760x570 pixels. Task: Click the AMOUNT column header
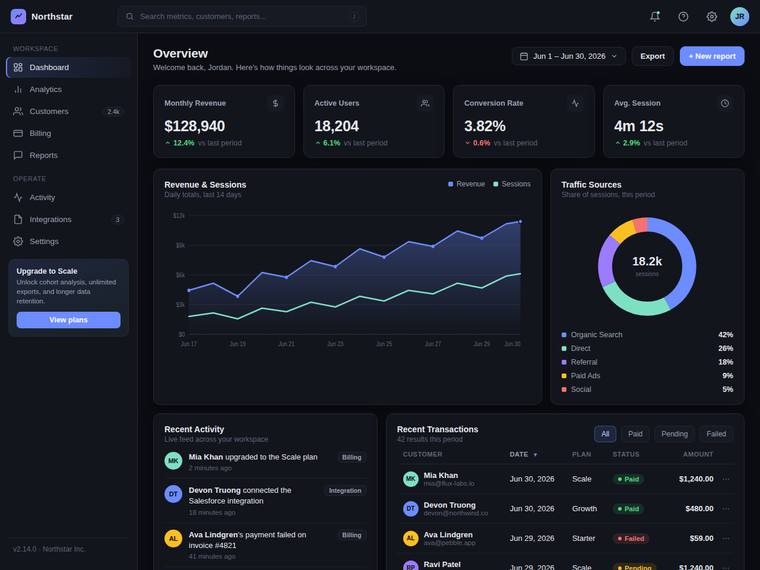click(x=698, y=454)
